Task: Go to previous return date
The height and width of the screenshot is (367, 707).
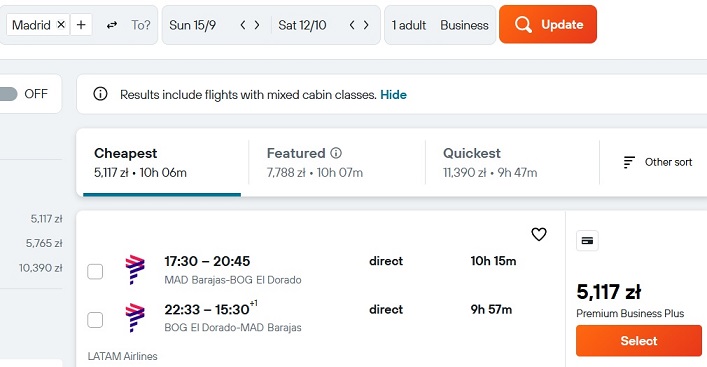Action: click(352, 25)
